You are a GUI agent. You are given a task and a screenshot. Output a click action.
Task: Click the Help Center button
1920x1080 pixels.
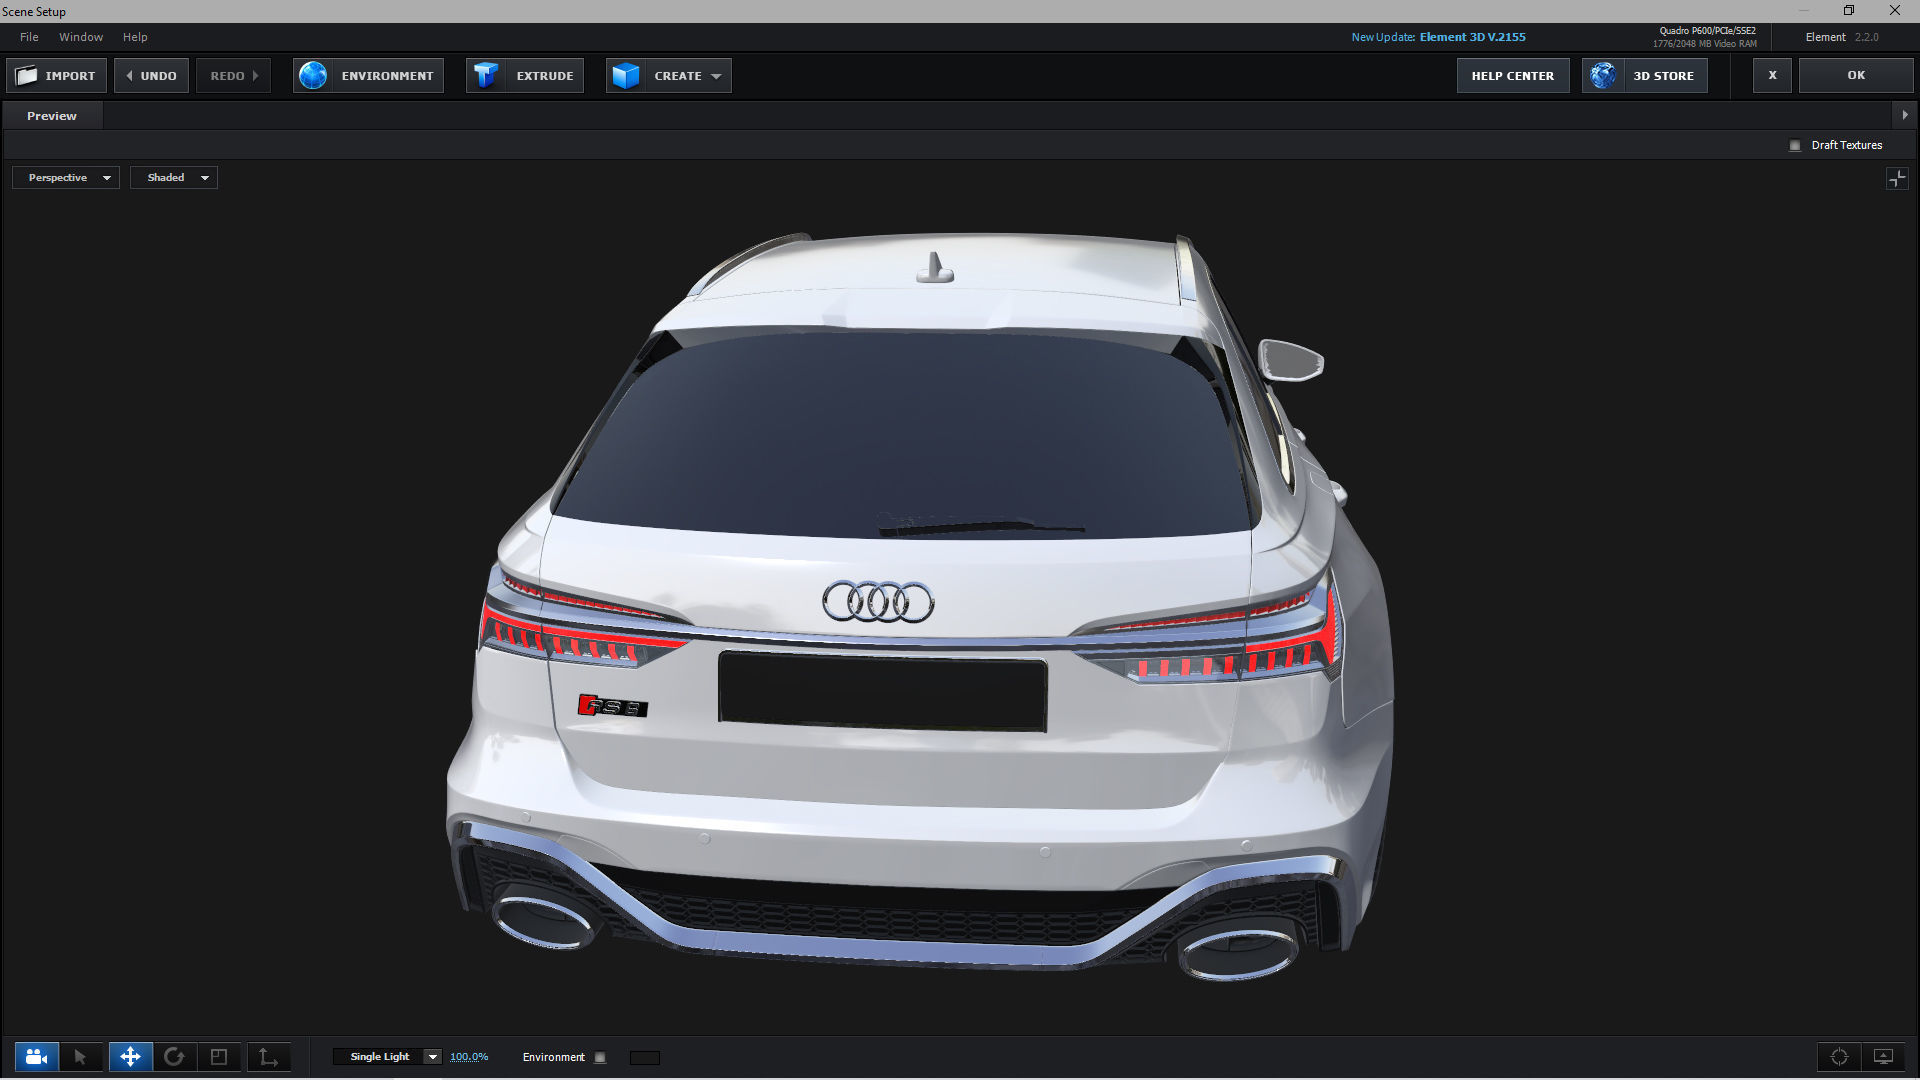pyautogui.click(x=1513, y=76)
